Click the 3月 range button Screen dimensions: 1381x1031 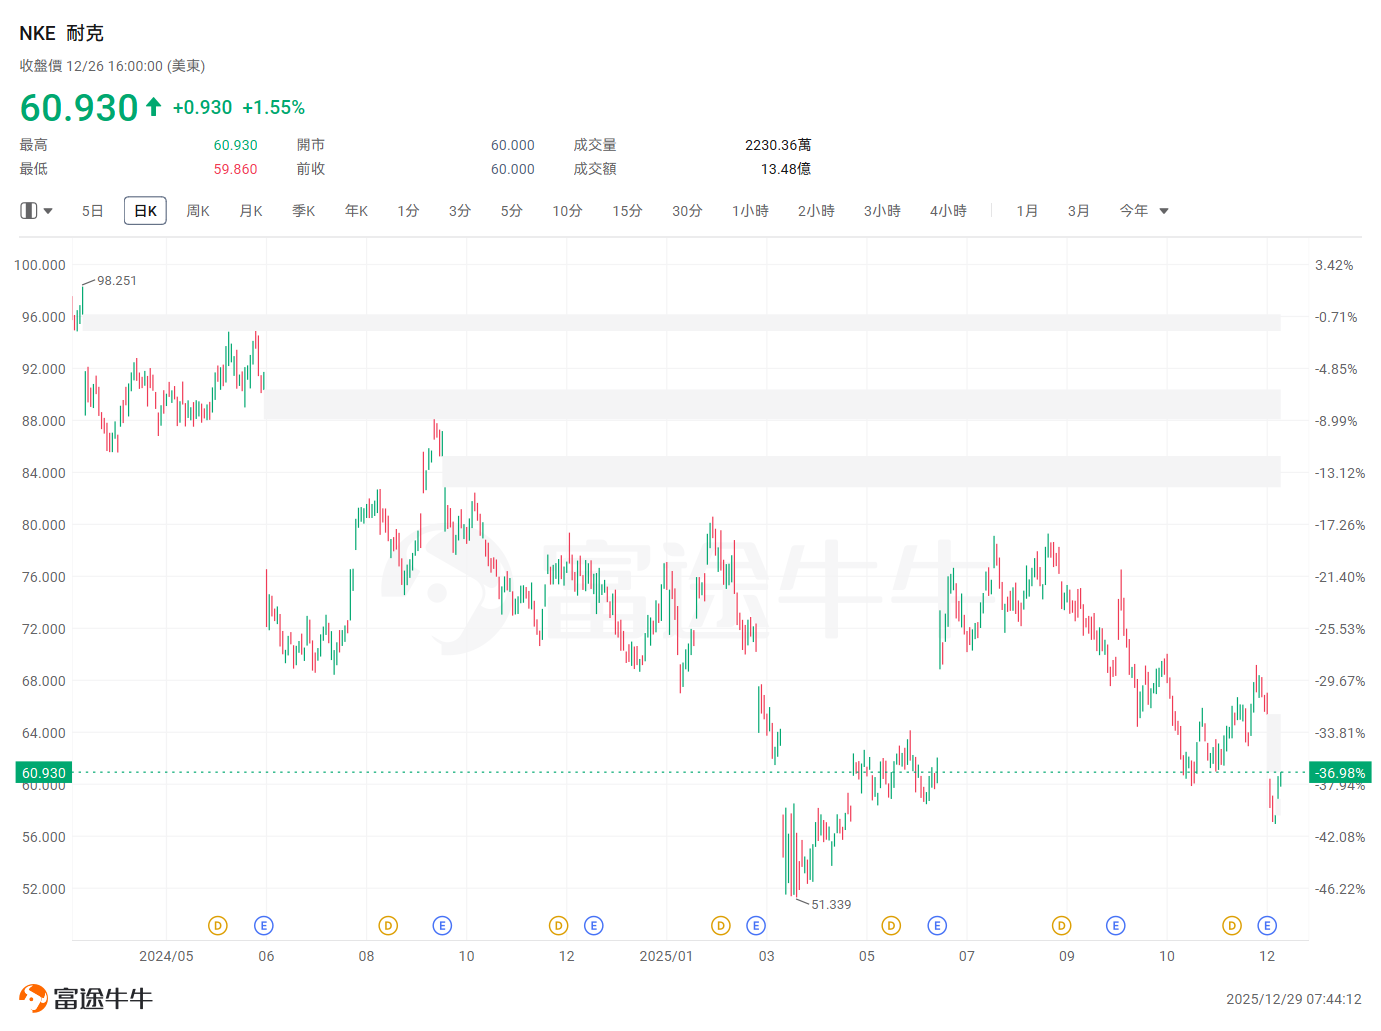pos(1078,211)
